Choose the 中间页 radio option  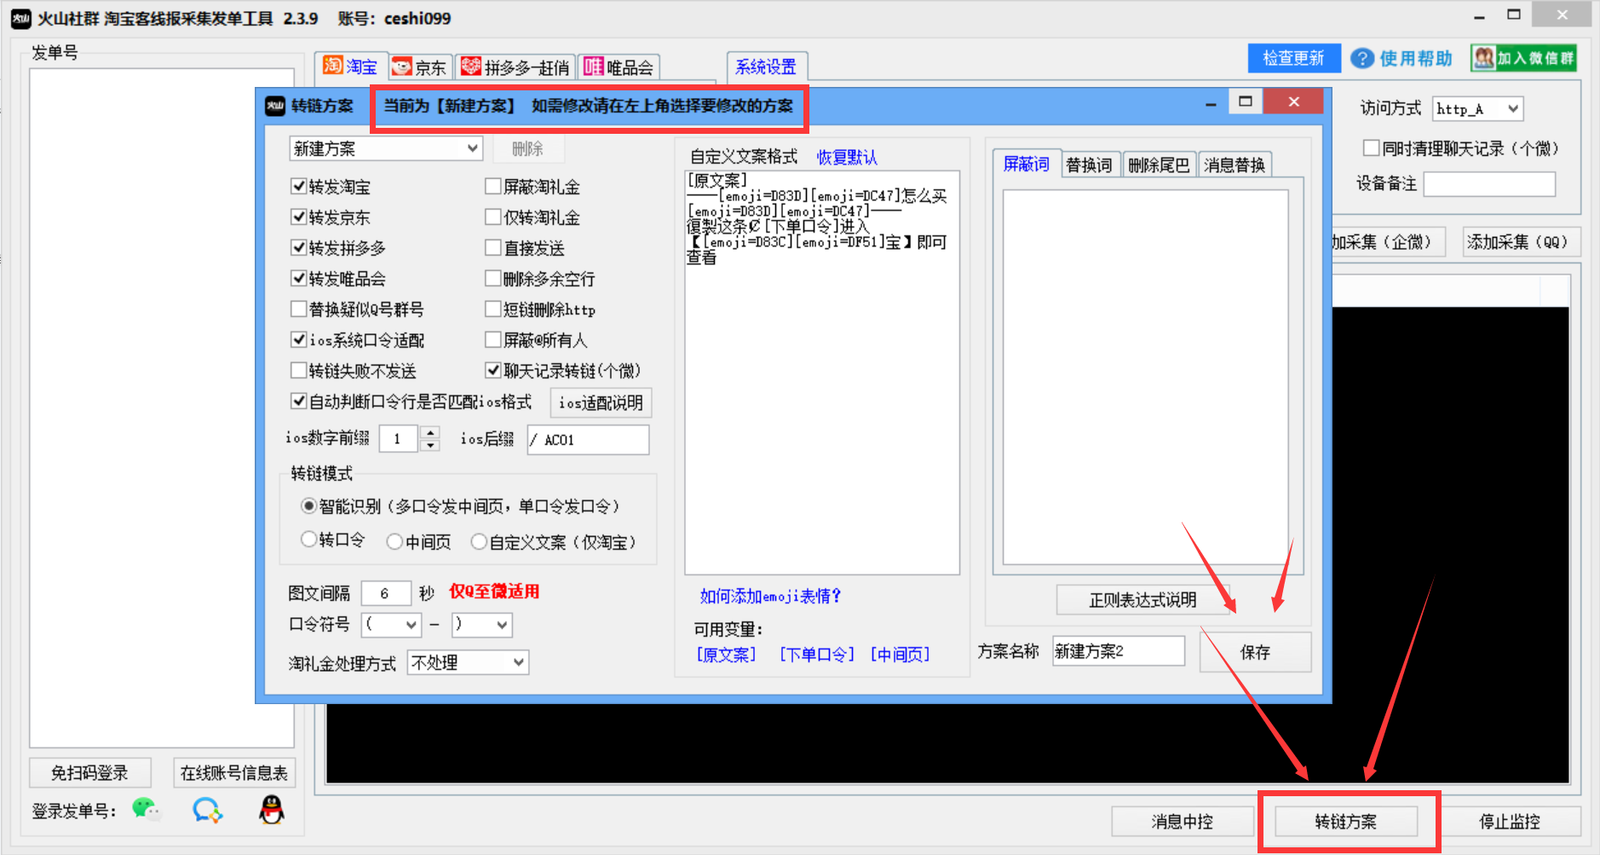point(395,541)
